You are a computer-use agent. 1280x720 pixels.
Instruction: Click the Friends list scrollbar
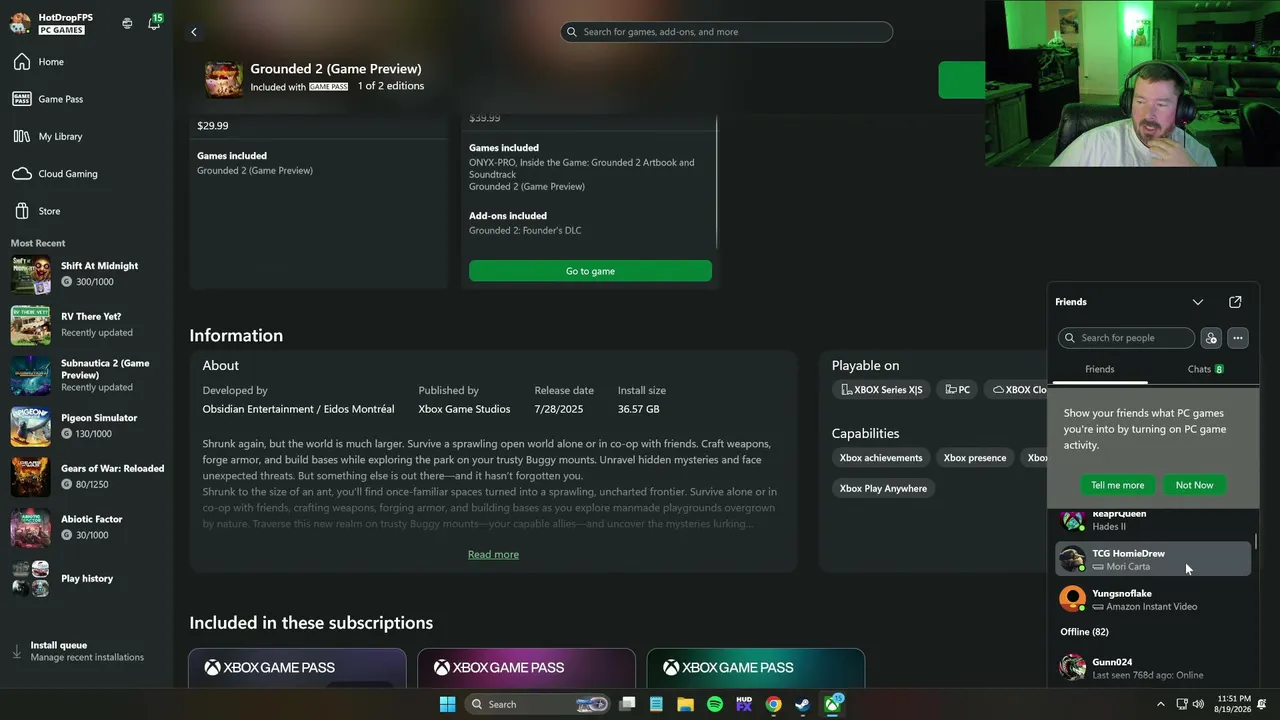(1256, 541)
